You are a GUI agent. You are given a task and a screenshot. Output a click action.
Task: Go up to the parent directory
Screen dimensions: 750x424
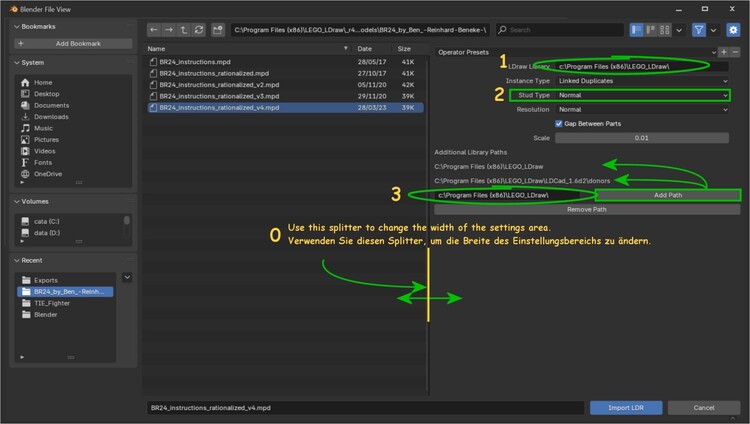(184, 30)
